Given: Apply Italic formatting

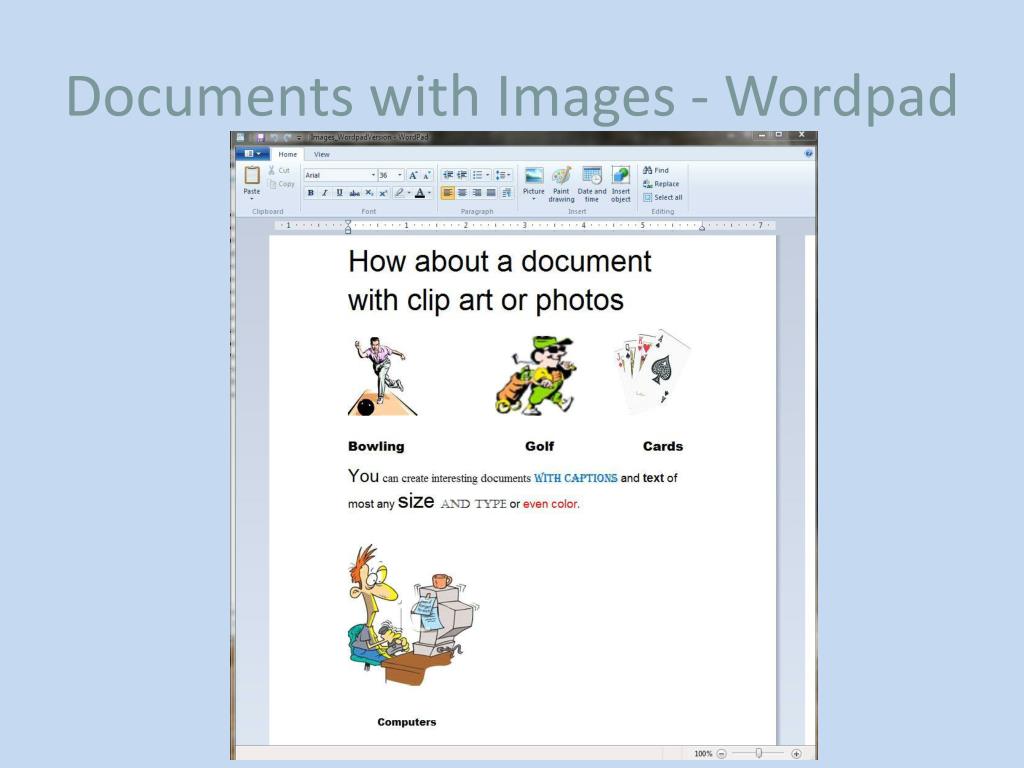Looking at the screenshot, I should [325, 193].
